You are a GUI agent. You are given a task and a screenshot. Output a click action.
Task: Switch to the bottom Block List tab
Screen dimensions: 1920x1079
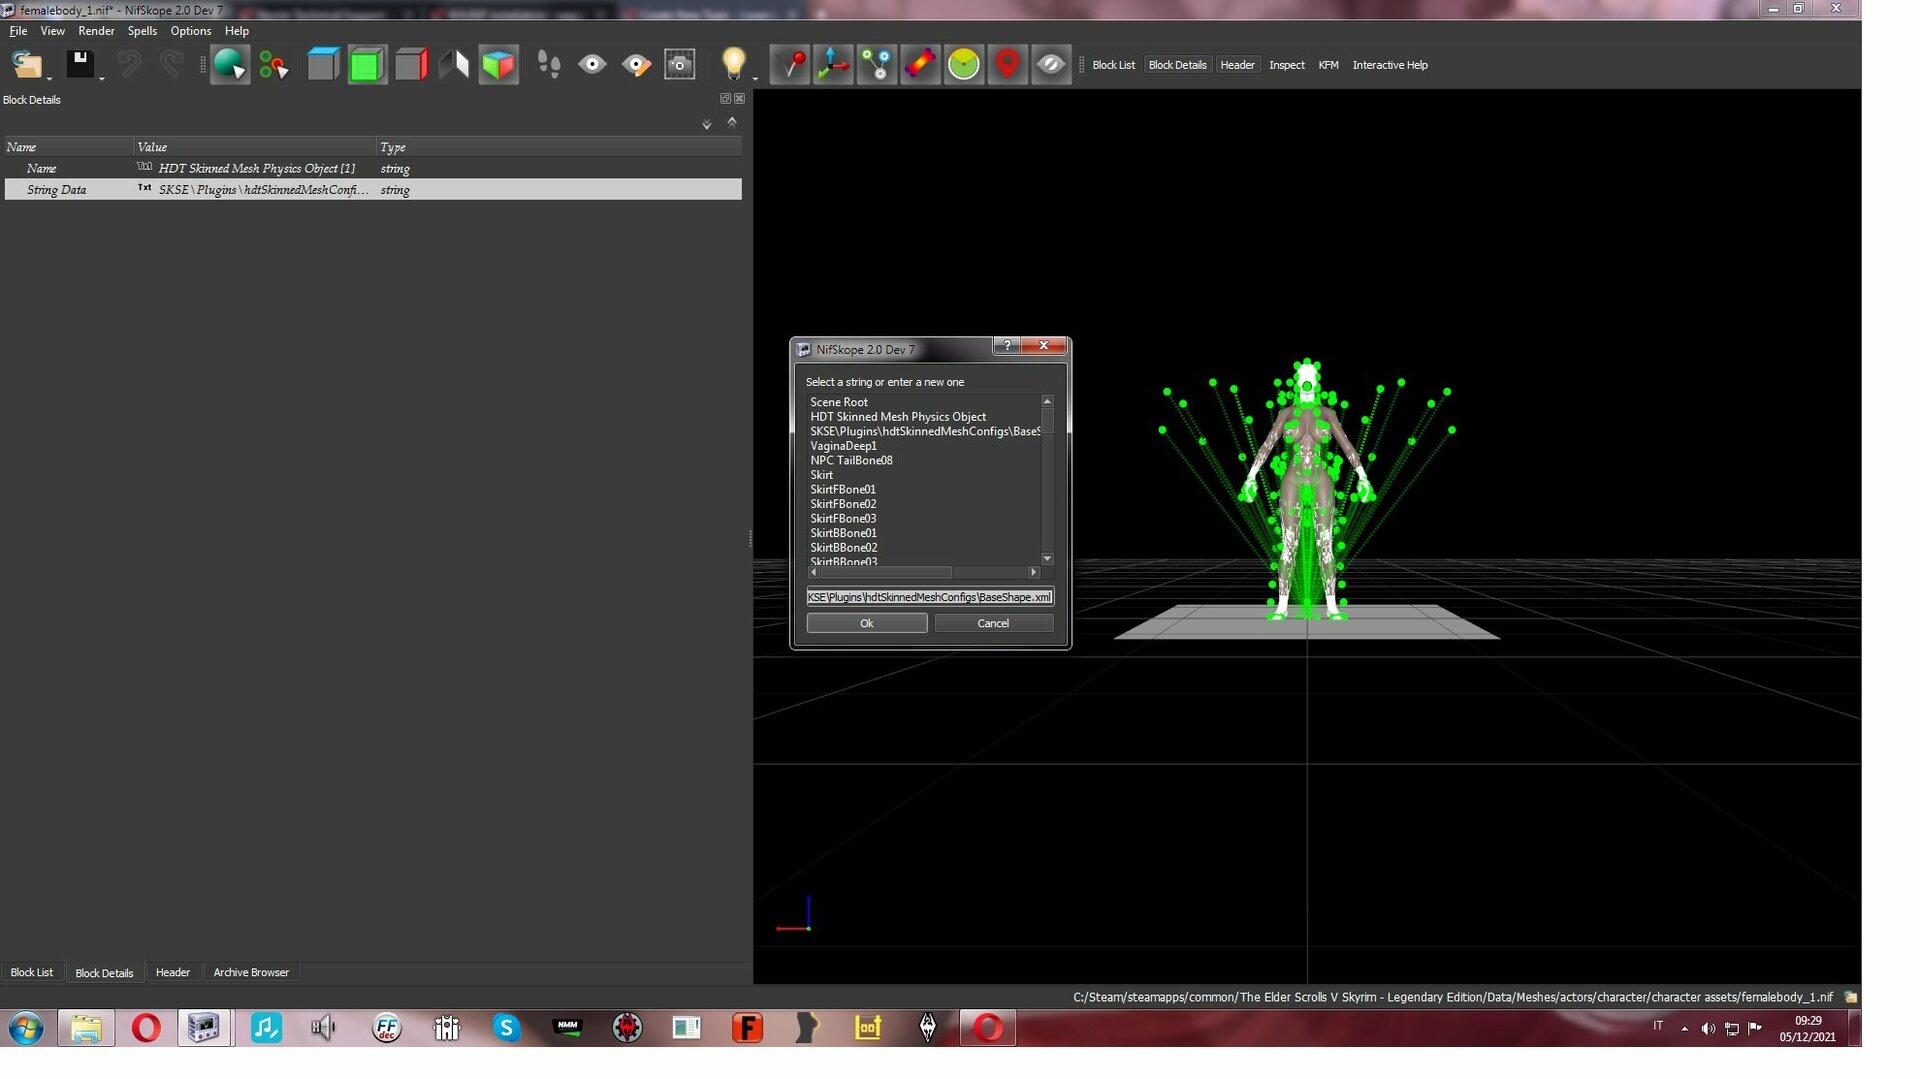point(31,972)
